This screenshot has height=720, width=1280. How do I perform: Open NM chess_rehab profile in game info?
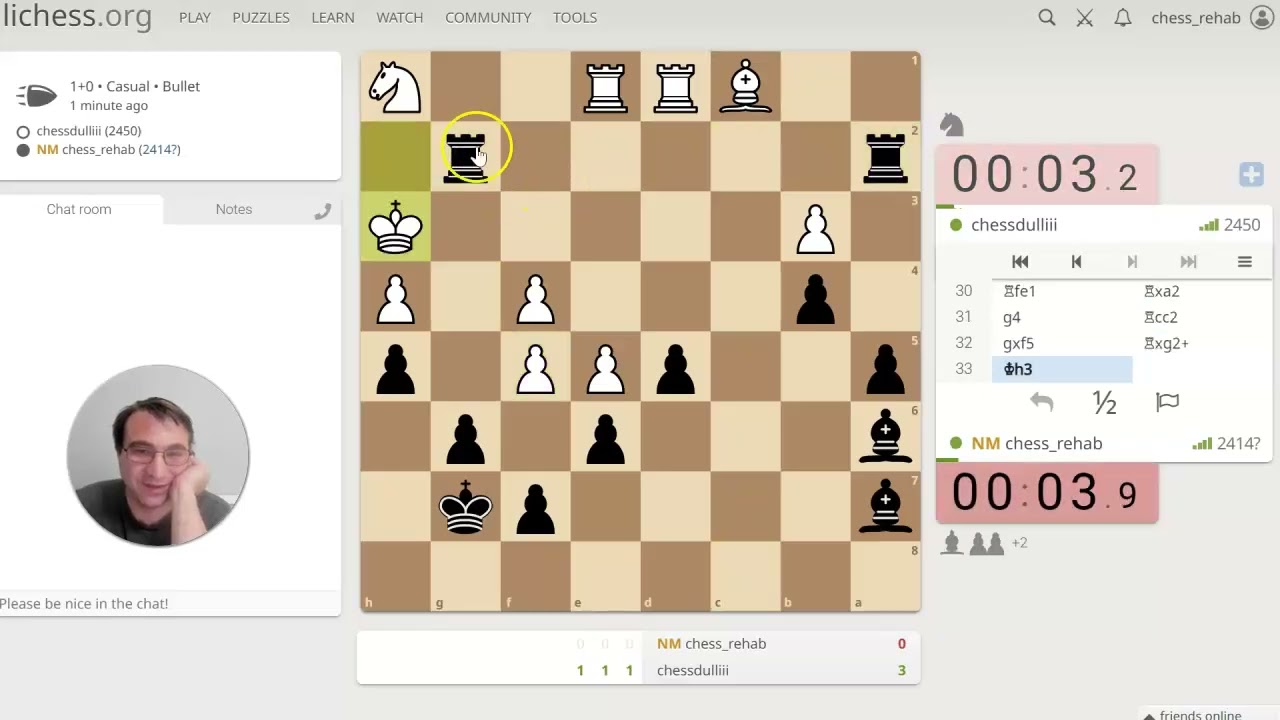click(x=108, y=149)
